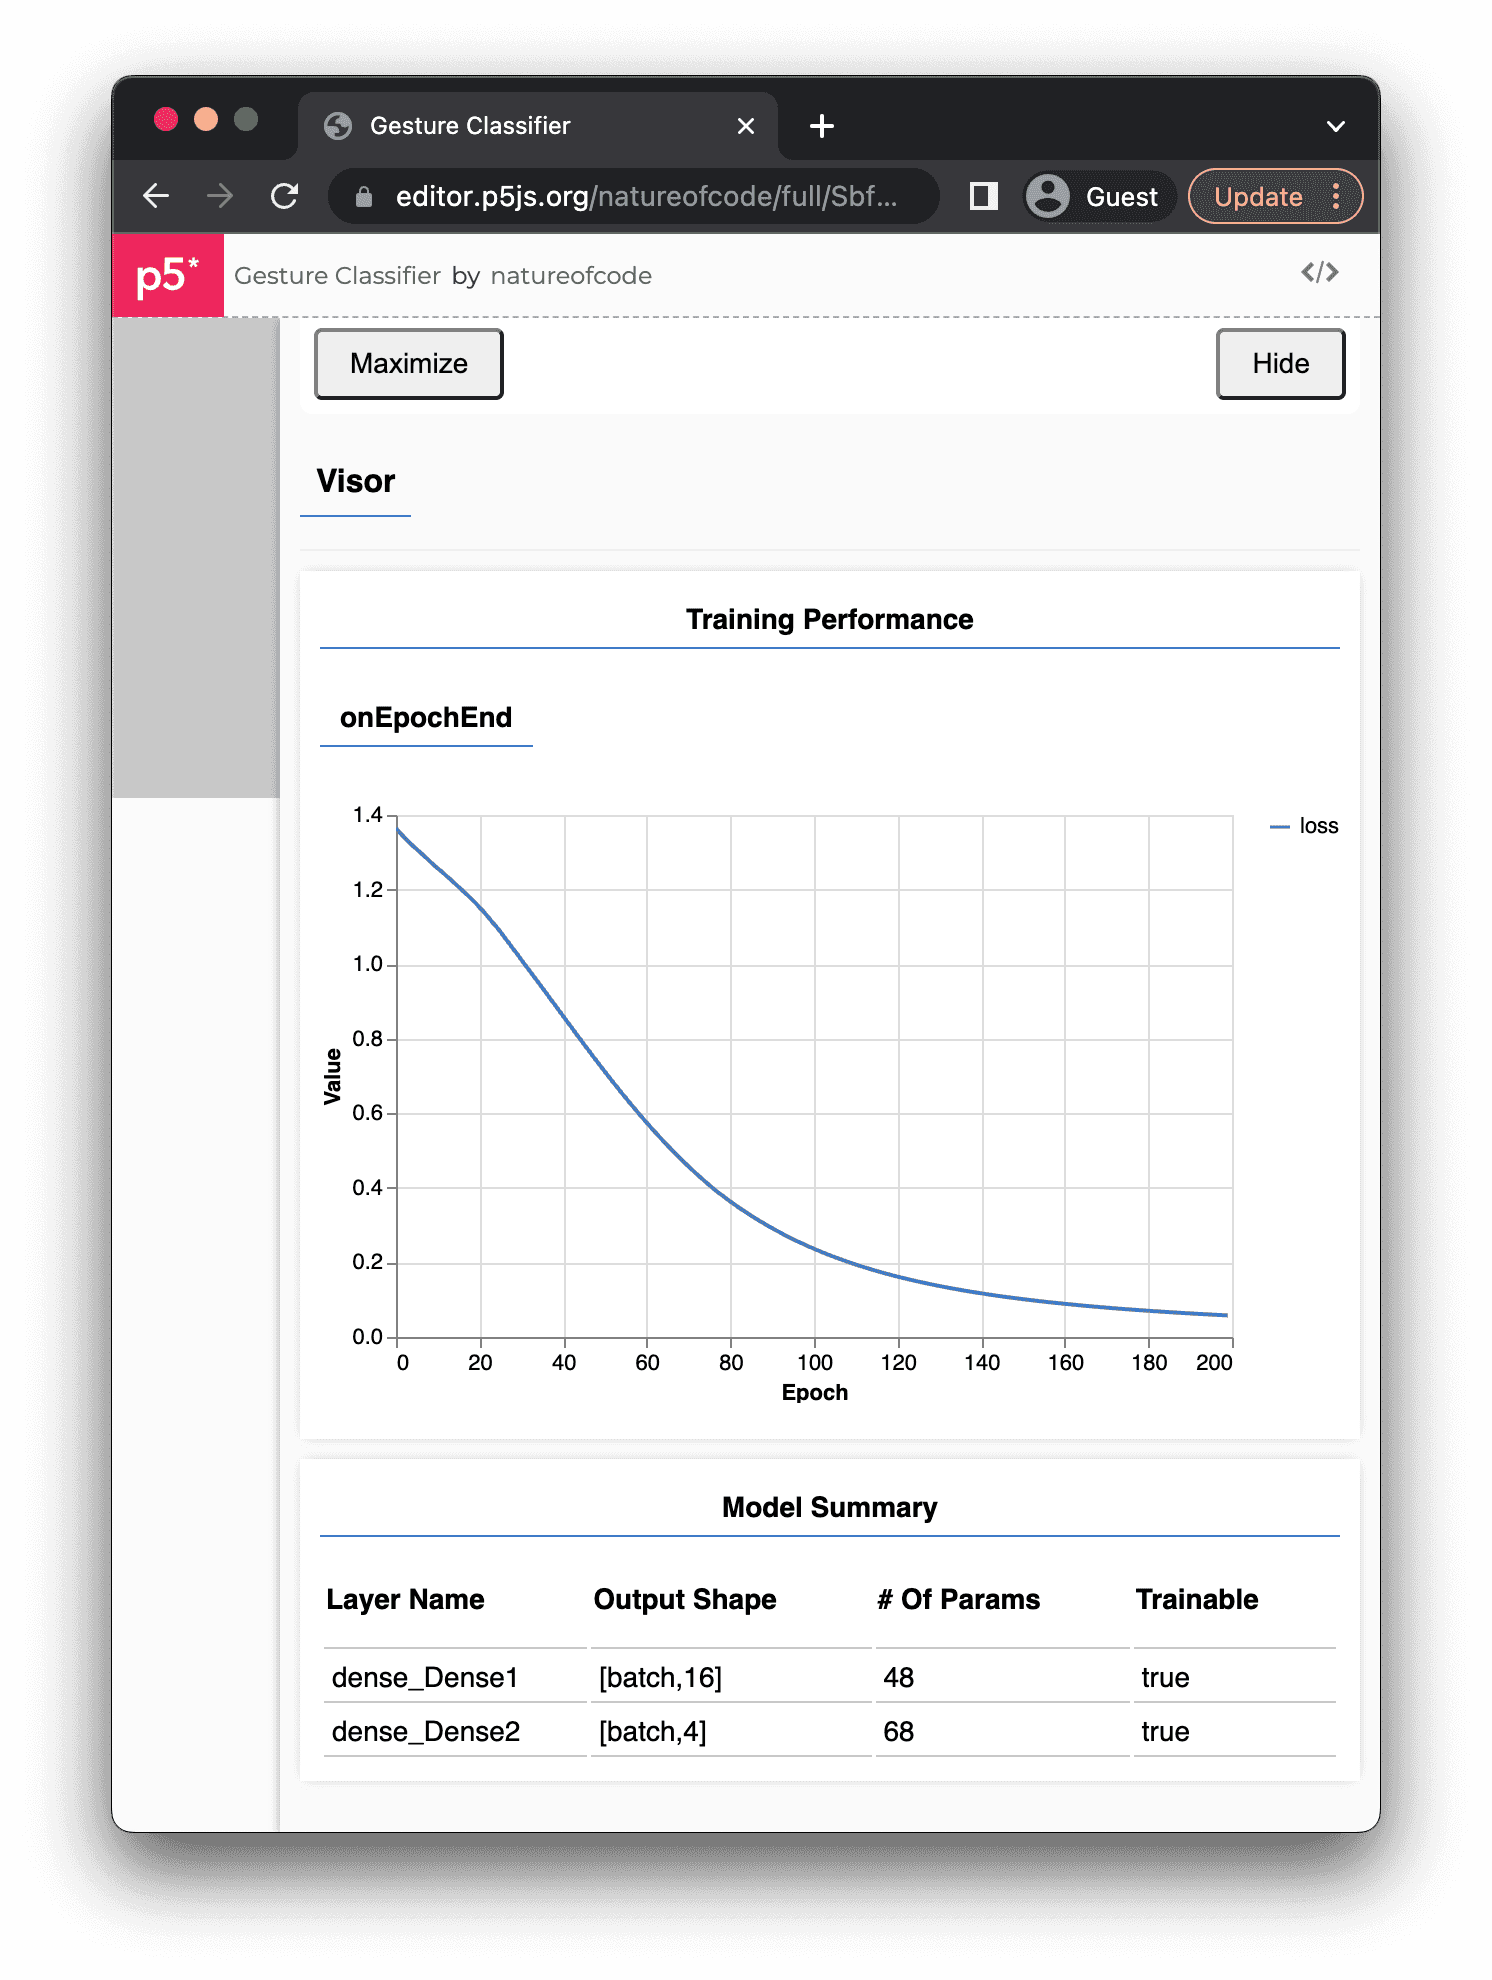
Task: Click the p5* logo
Action: point(168,276)
